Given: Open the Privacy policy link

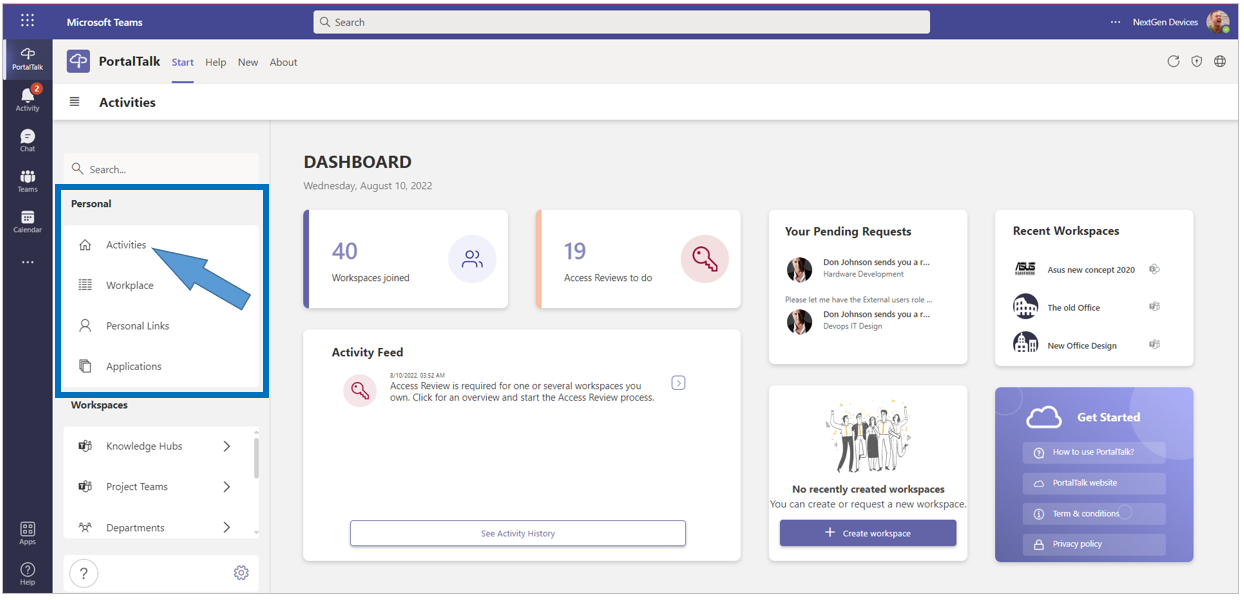Looking at the screenshot, I should [1094, 545].
